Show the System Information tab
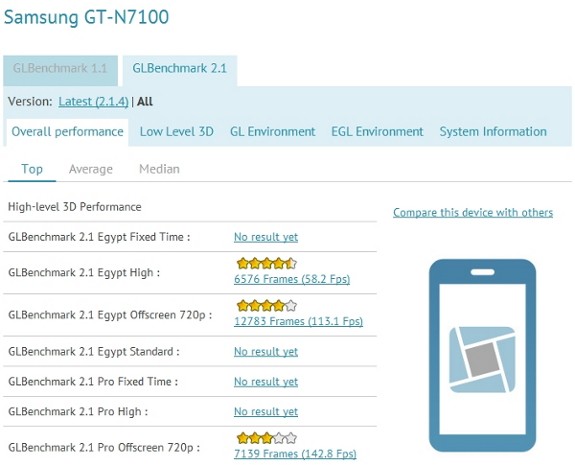Screen dimensions: 575x465 (x=493, y=132)
